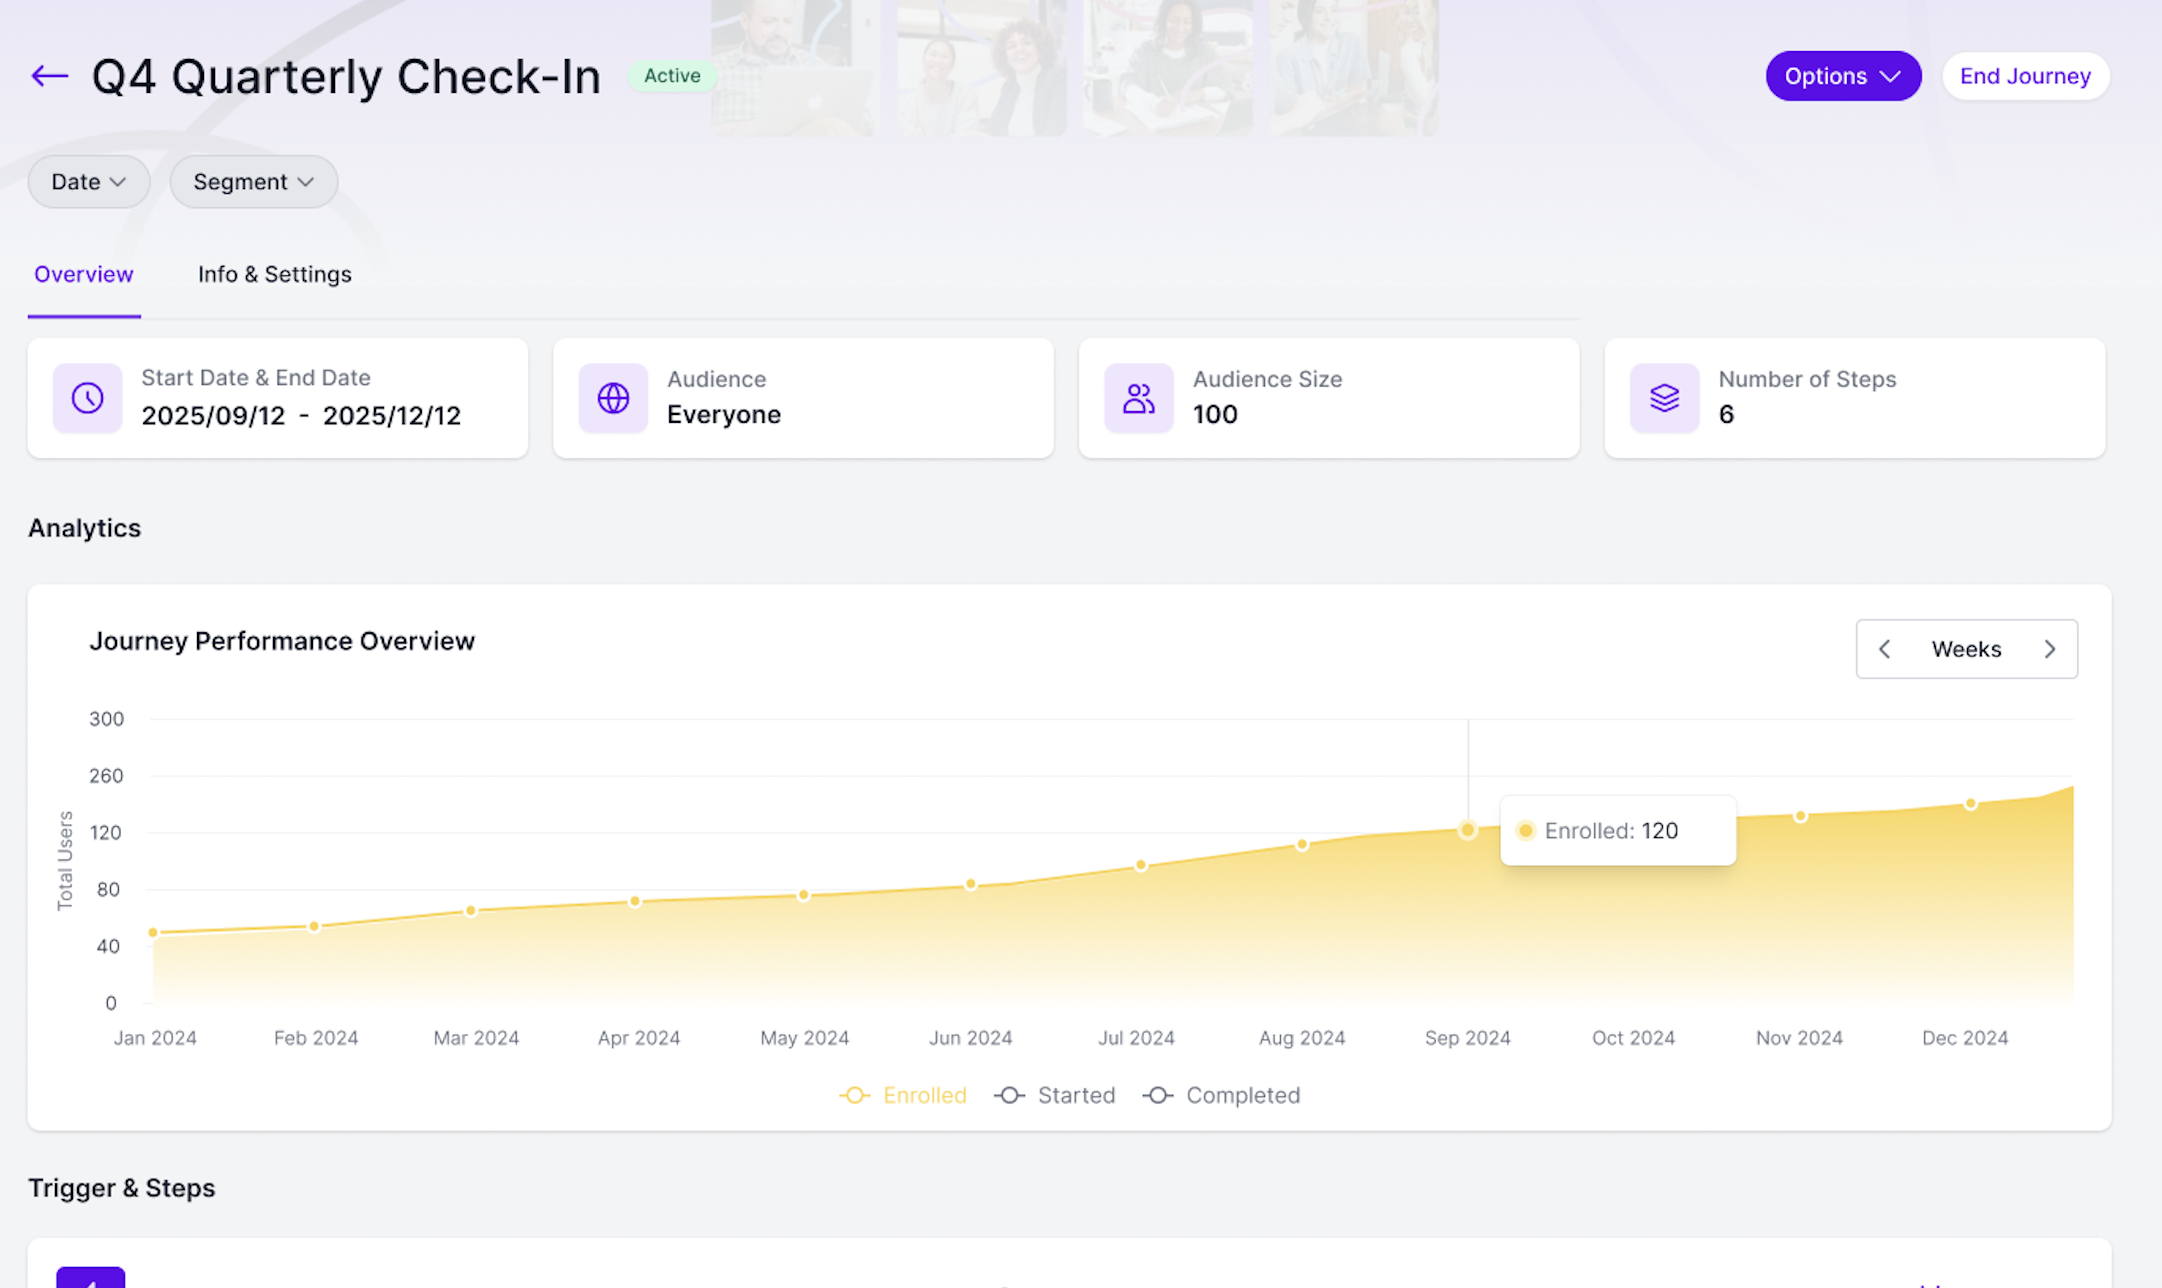
Task: Open the Date filter dropdown
Action: click(89, 182)
